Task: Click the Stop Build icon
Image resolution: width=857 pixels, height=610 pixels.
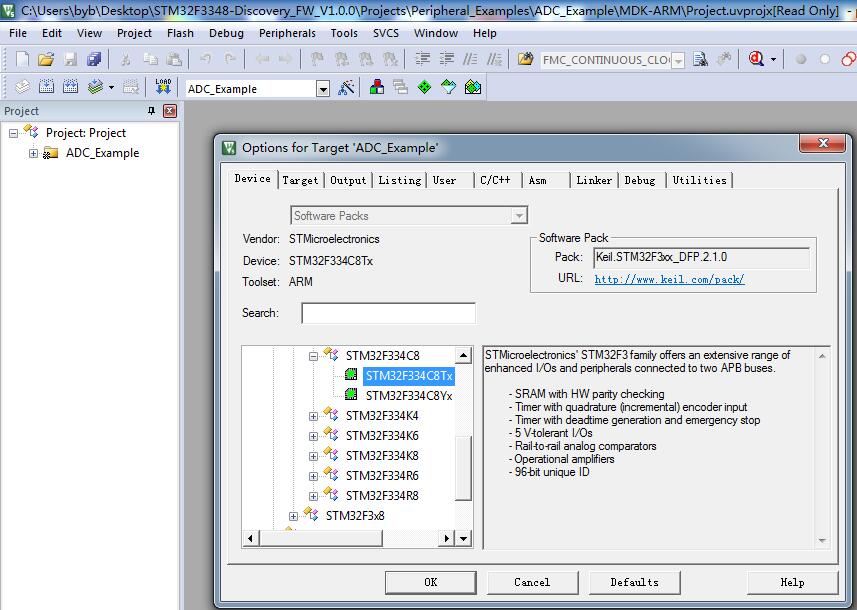Action: [x=131, y=87]
